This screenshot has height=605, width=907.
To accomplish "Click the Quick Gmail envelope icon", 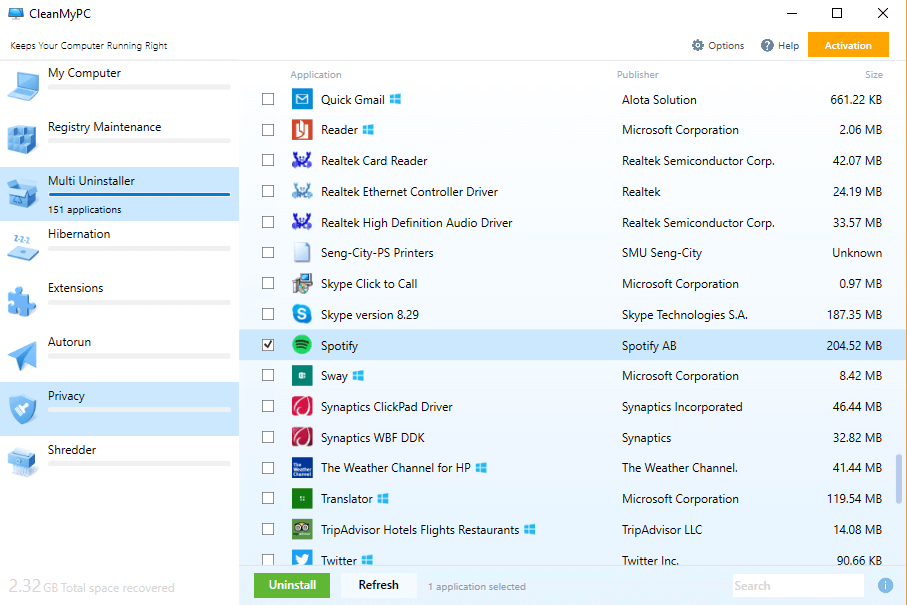I will click(302, 99).
